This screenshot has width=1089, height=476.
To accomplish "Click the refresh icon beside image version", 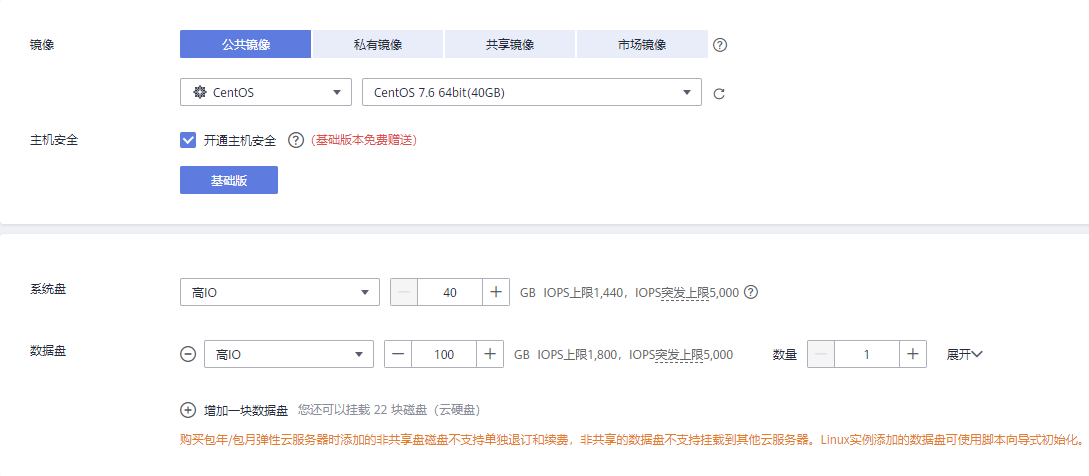I will [720, 93].
